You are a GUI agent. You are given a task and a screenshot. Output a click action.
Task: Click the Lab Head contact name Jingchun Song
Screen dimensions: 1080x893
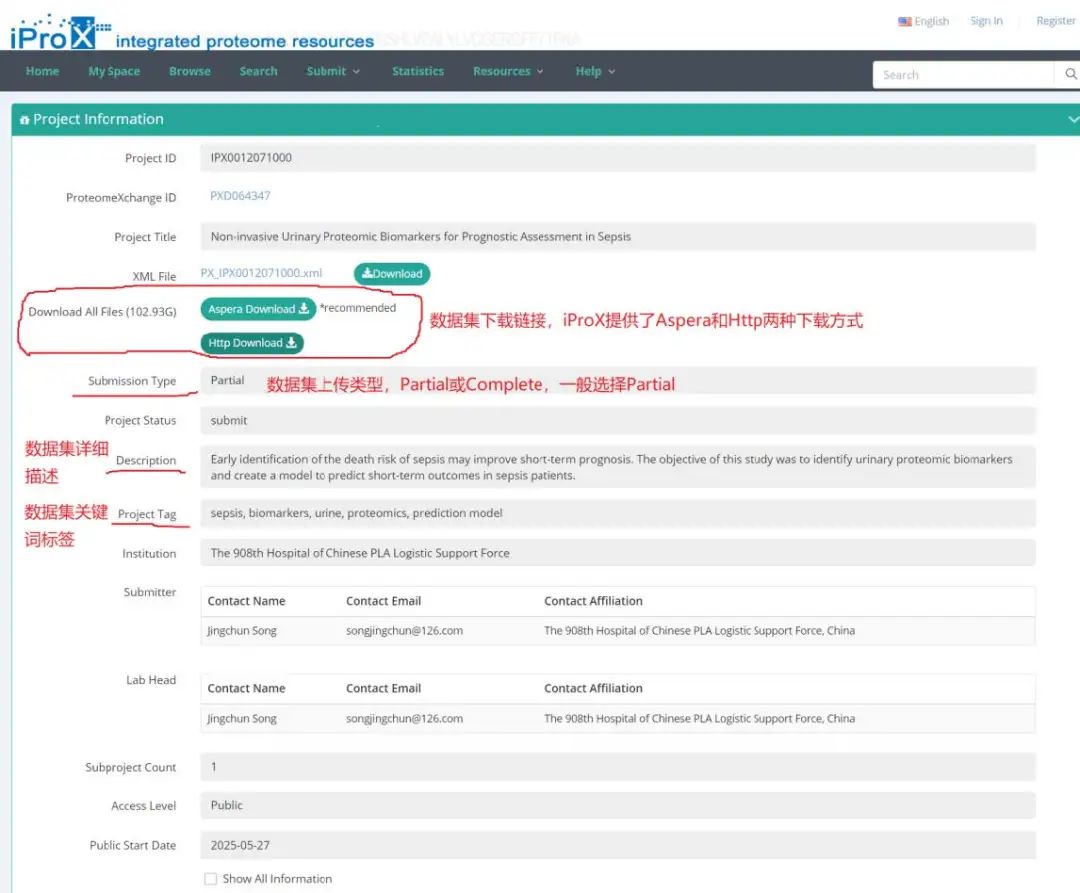242,718
